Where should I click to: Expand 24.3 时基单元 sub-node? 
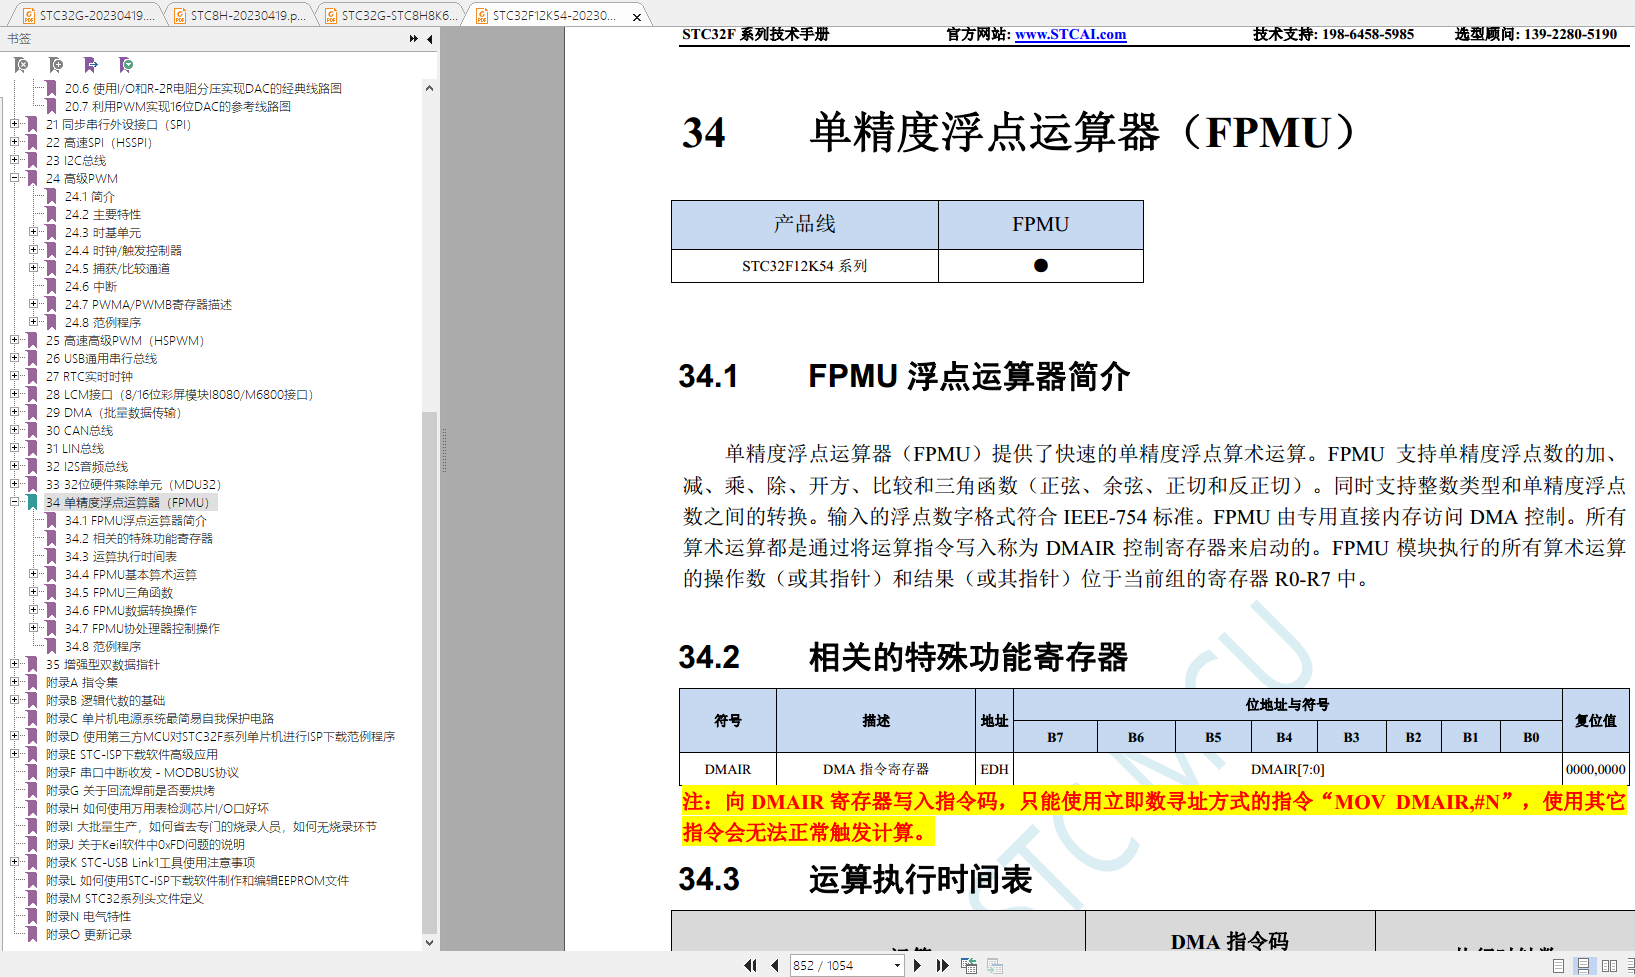[x=33, y=232]
